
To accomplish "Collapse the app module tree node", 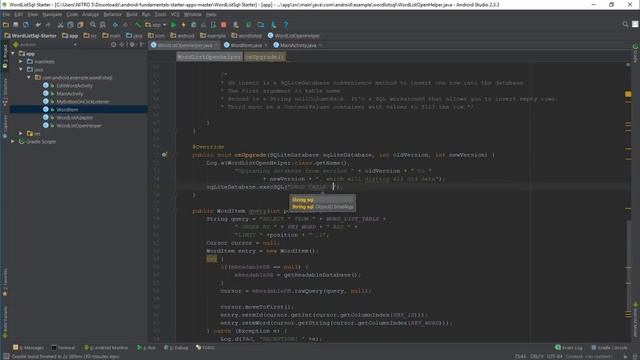I will 13,53.
